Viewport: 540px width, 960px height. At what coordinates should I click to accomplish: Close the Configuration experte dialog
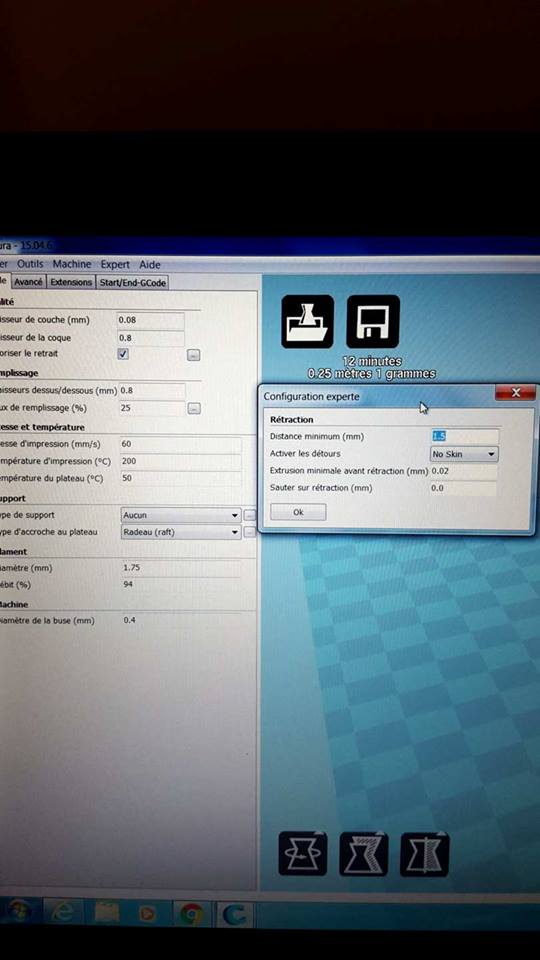515,392
